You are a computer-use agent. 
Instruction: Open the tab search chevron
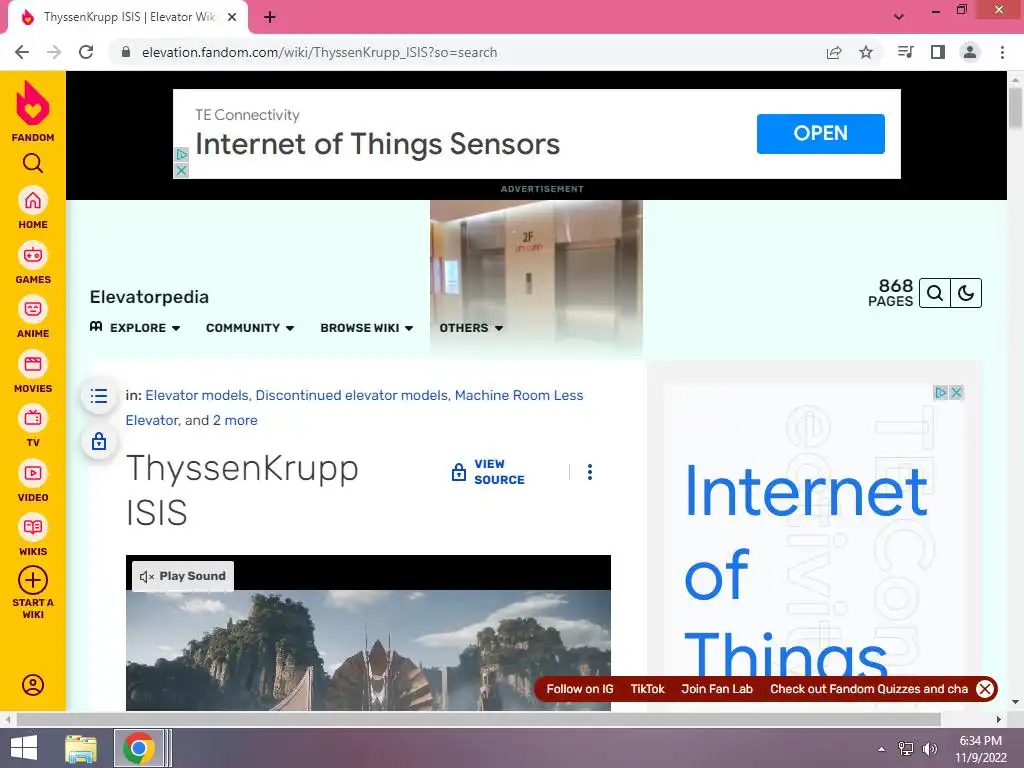pyautogui.click(x=899, y=17)
